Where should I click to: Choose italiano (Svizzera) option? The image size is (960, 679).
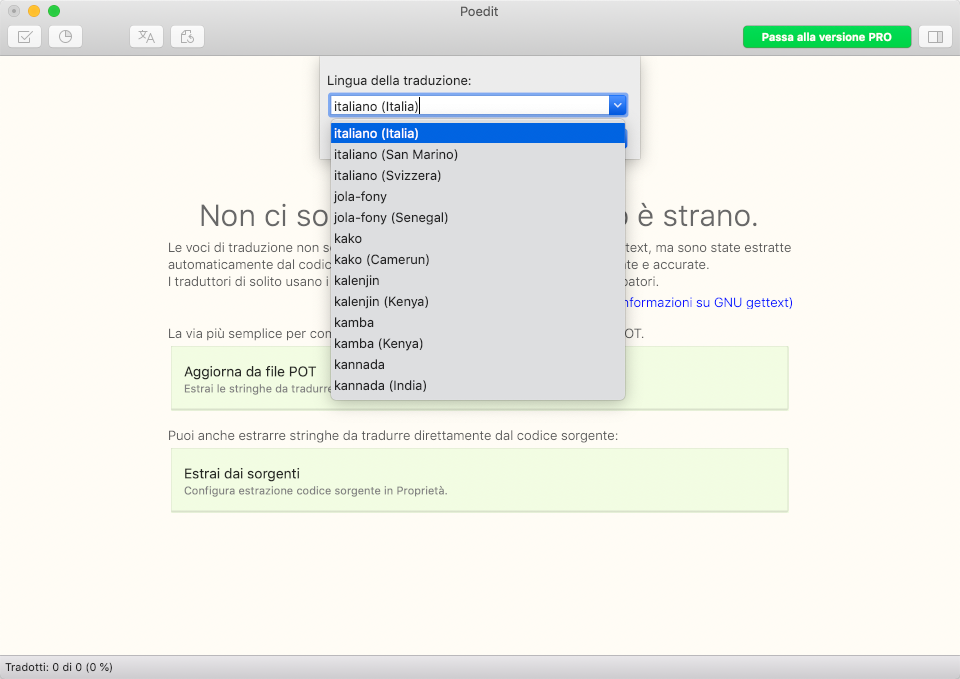[x=478, y=175]
